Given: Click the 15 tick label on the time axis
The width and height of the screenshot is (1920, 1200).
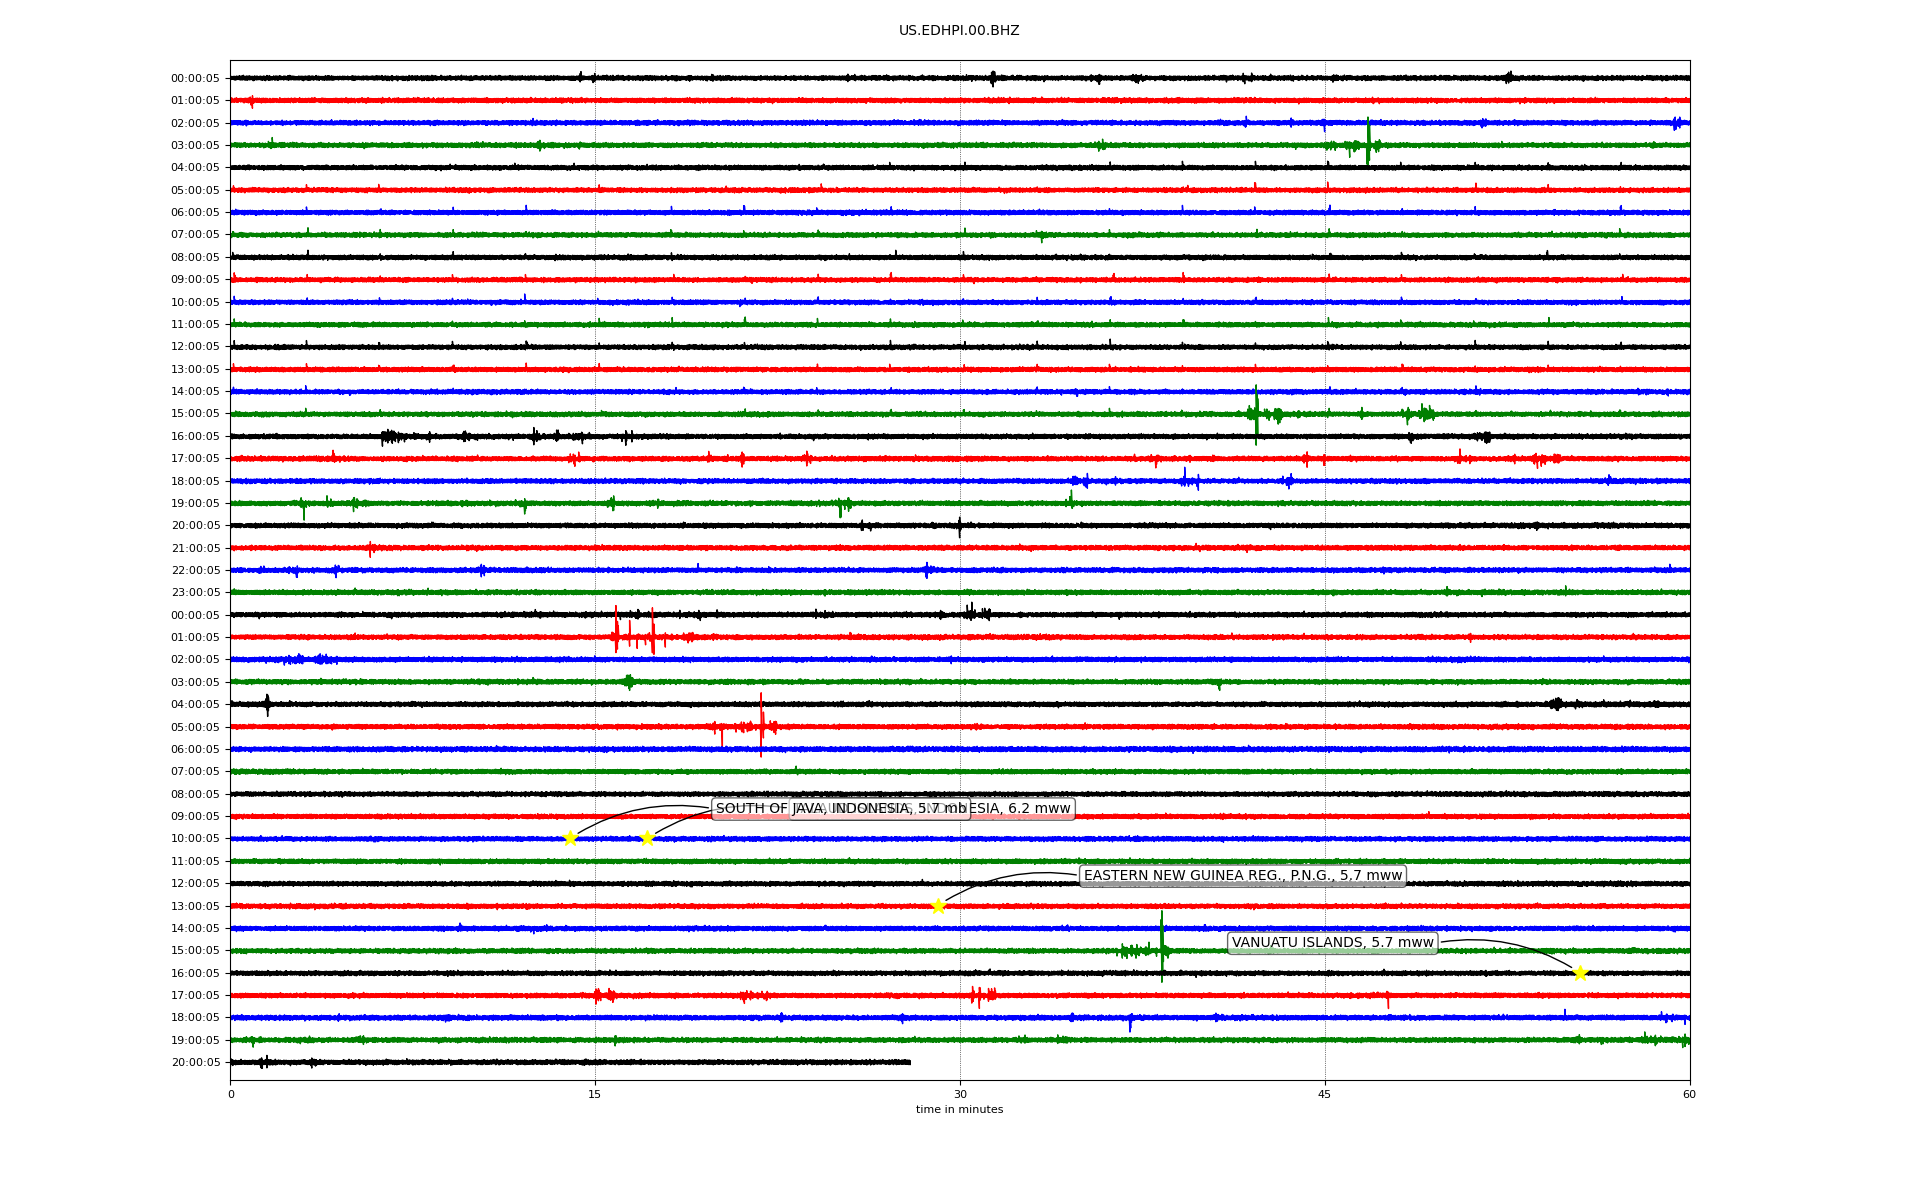Looking at the screenshot, I should [595, 1094].
